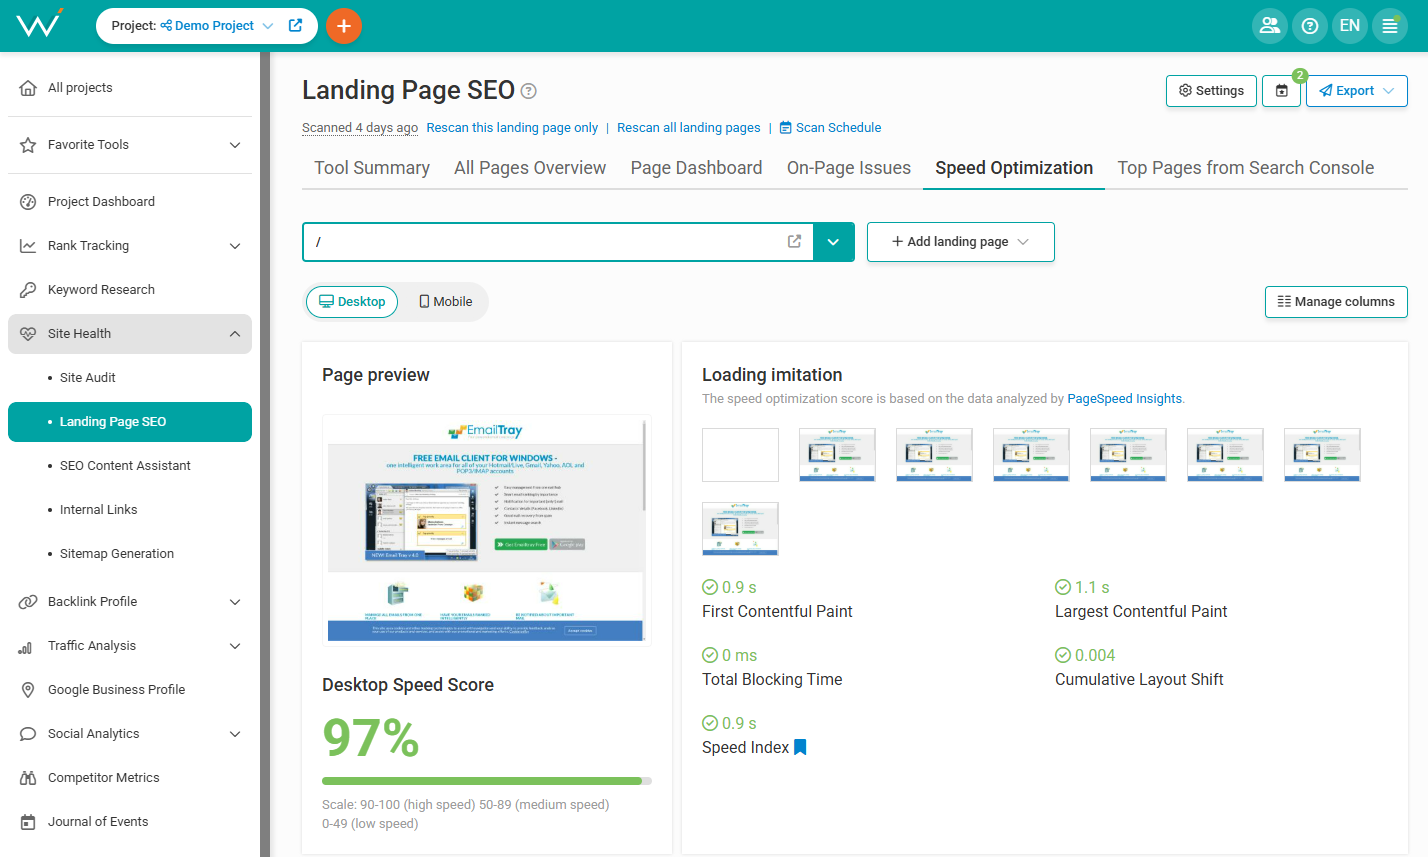Select the Speed Optimization tab

point(1014,168)
